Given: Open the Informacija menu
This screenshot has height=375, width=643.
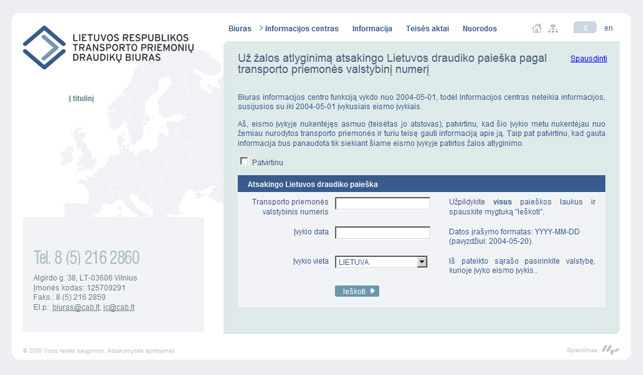Looking at the screenshot, I should (x=372, y=29).
